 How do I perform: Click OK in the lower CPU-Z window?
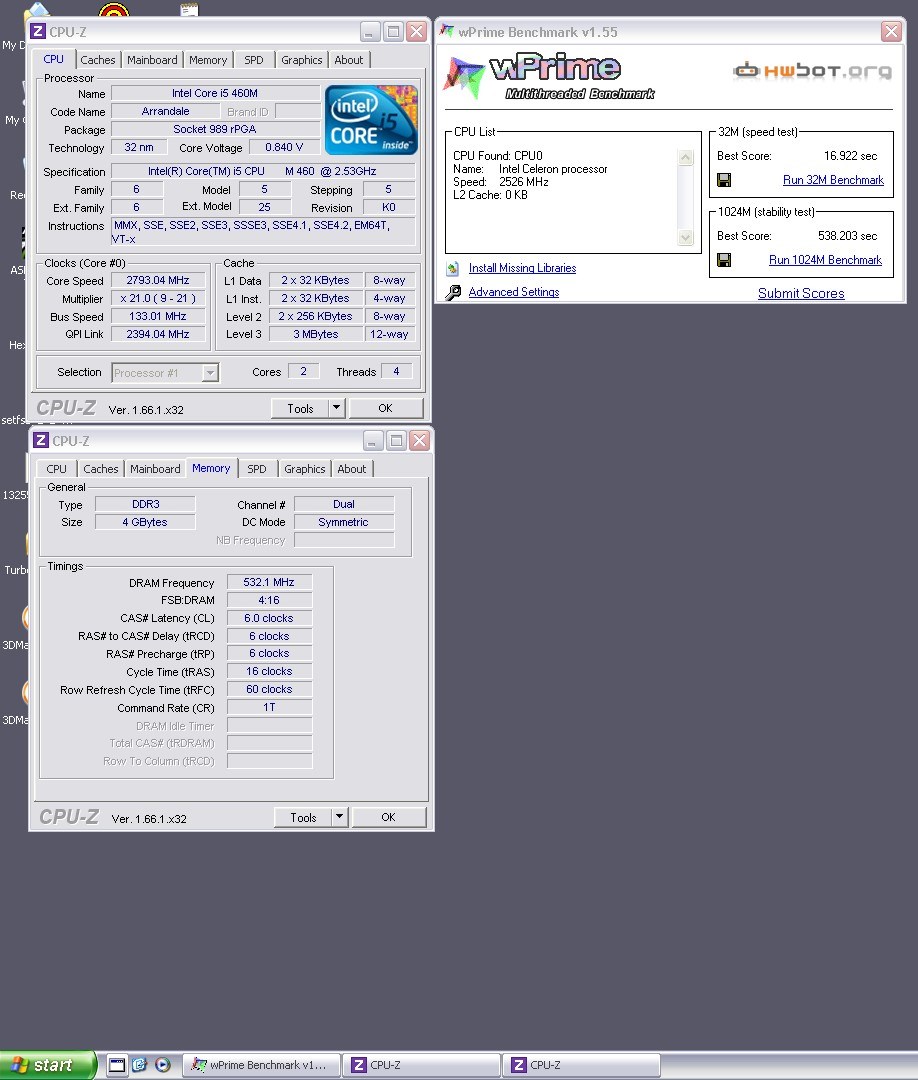388,818
